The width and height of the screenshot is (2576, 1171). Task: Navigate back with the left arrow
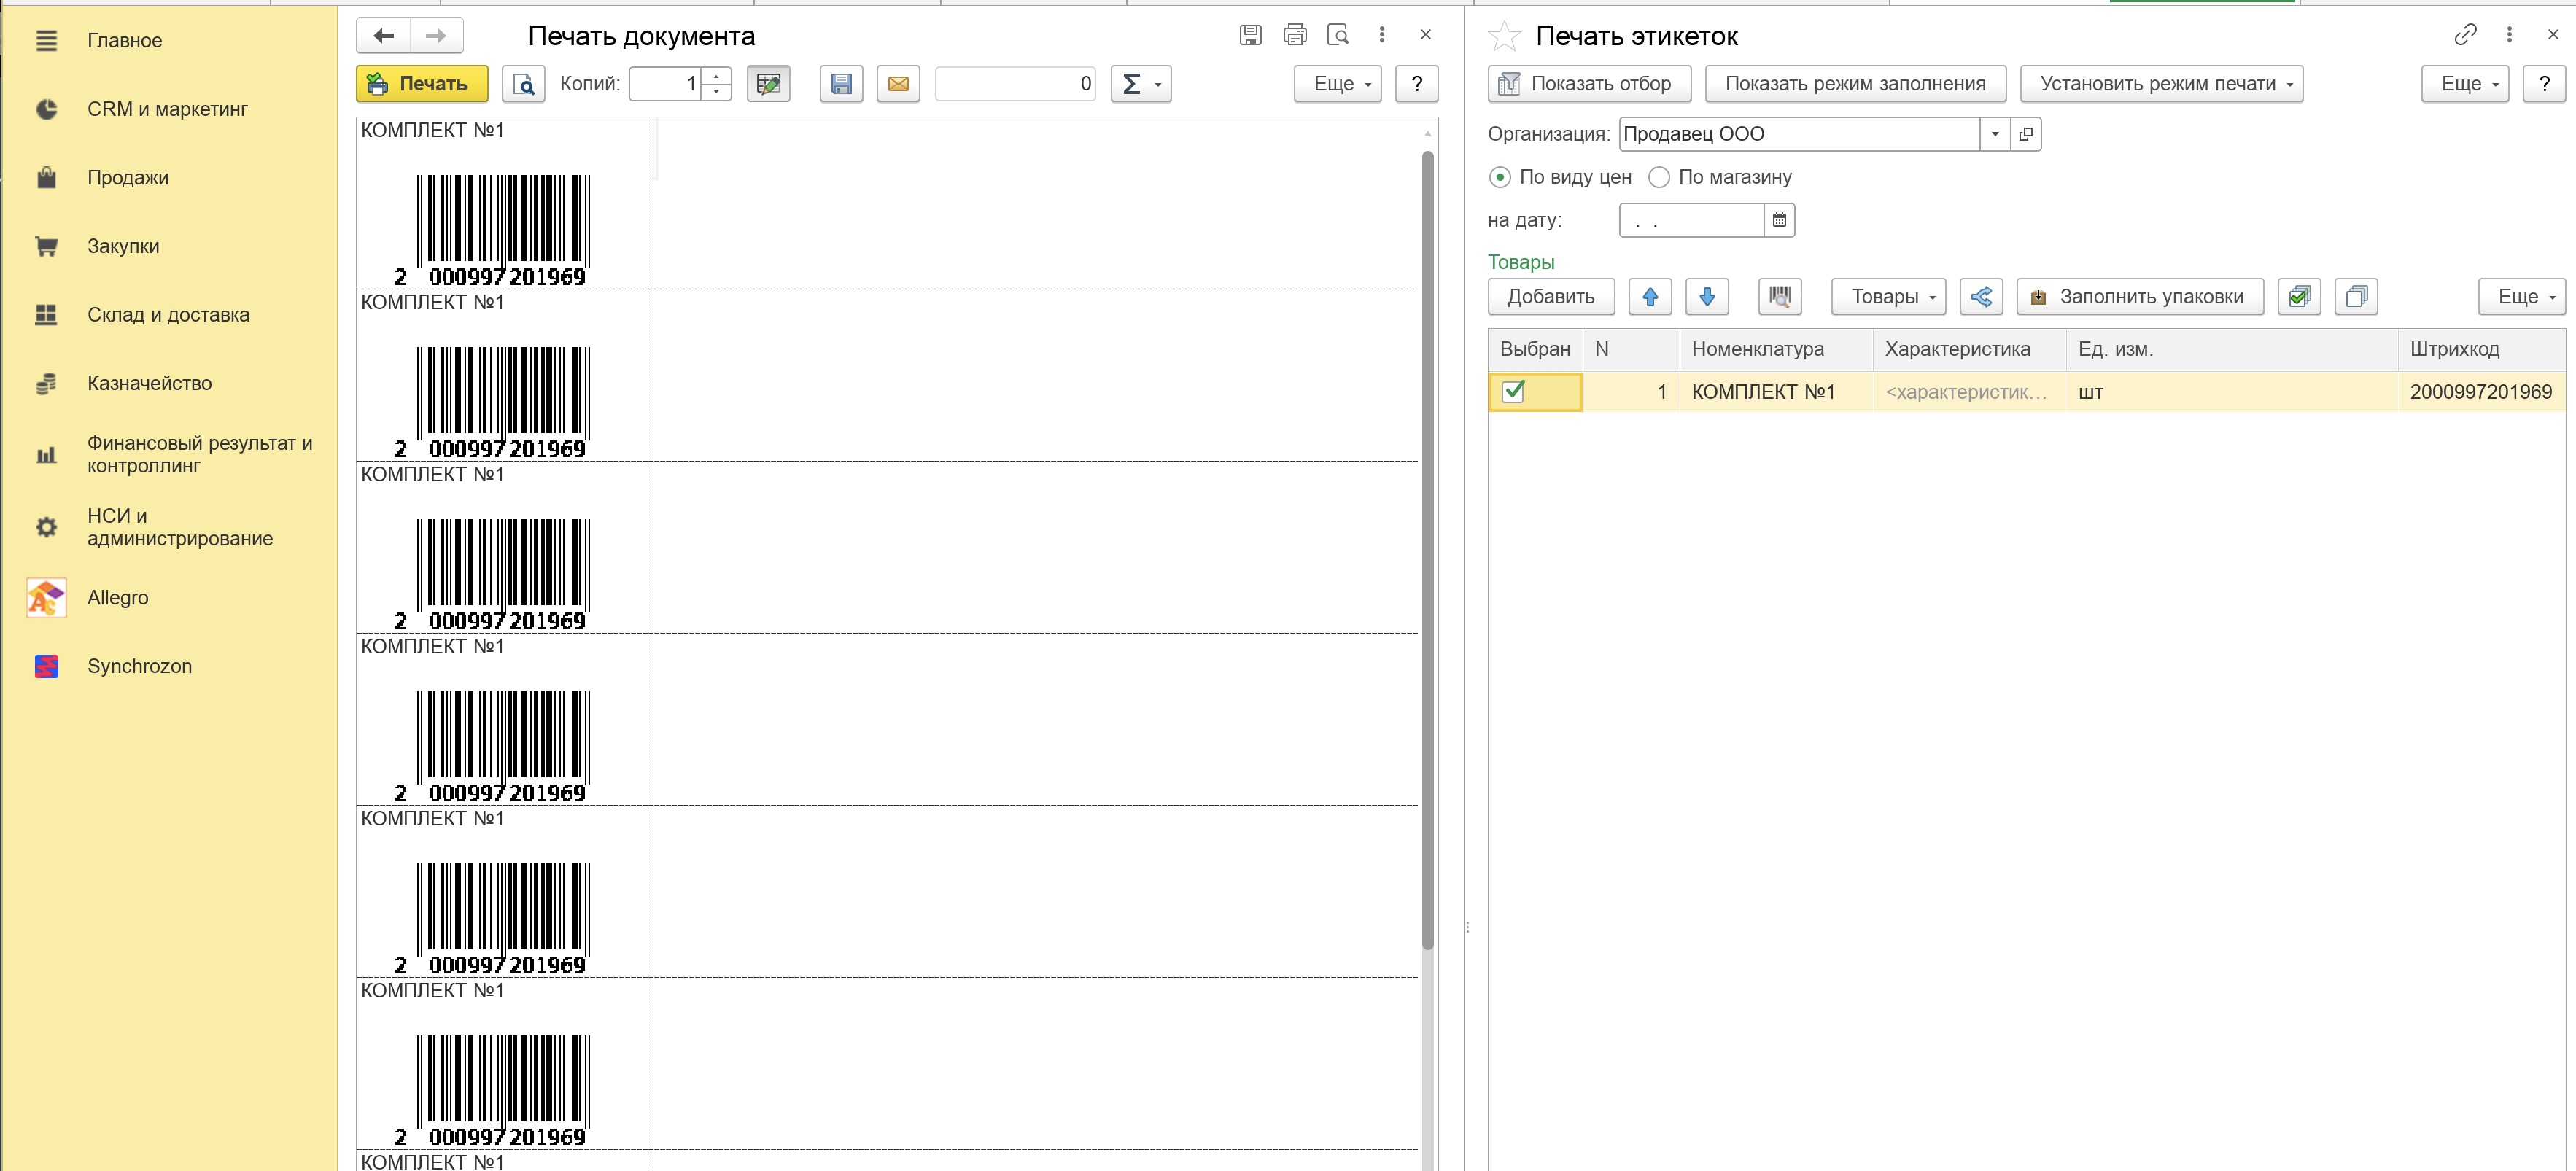click(x=384, y=36)
